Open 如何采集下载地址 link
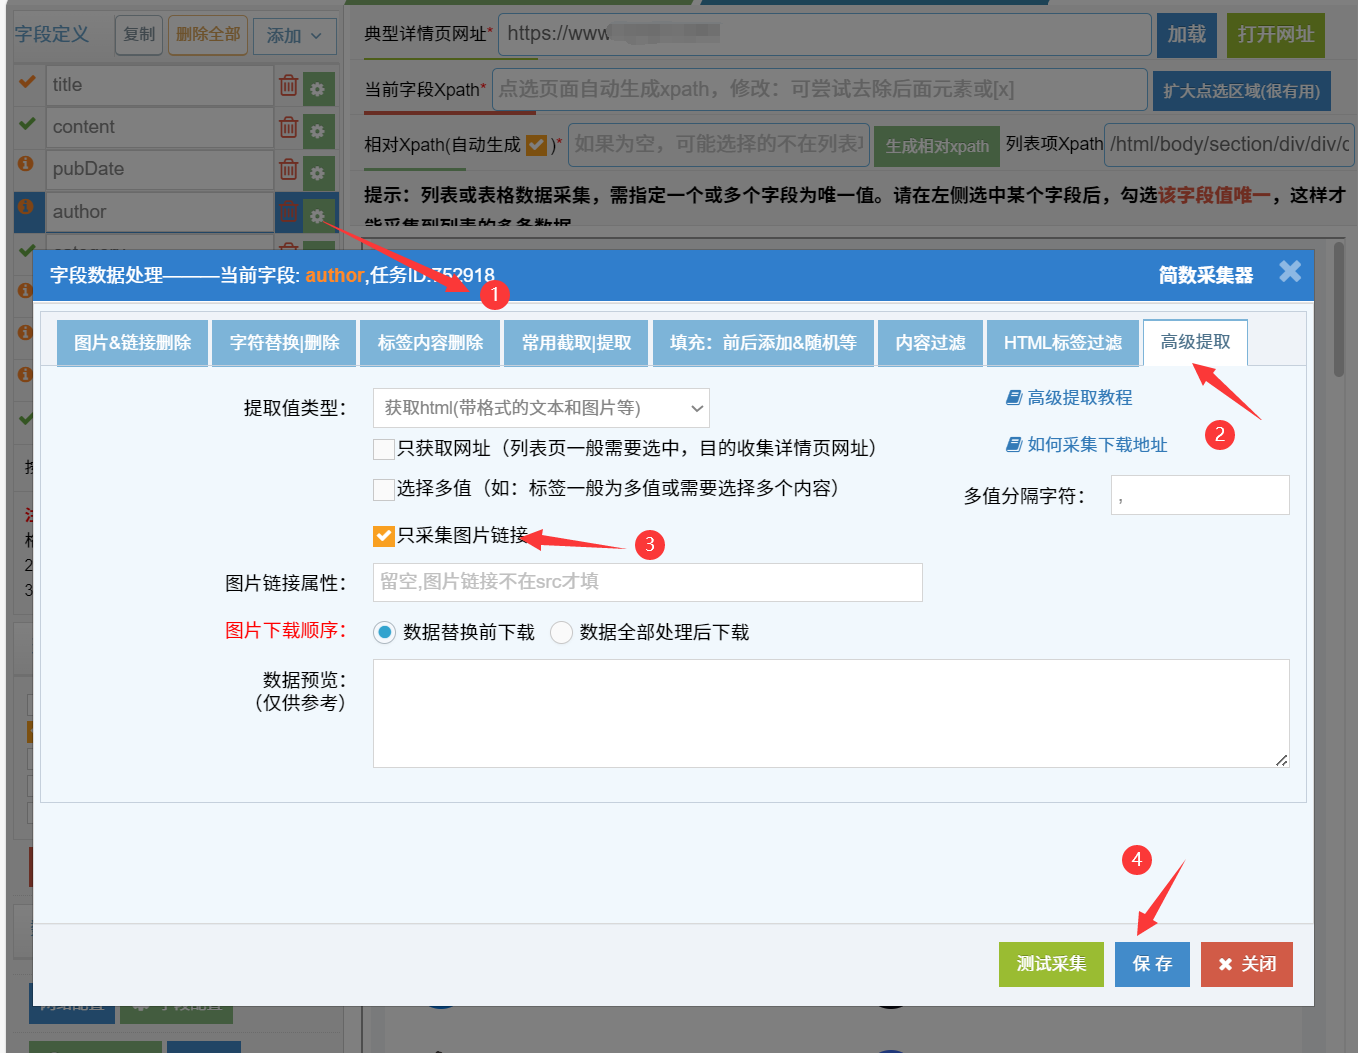The height and width of the screenshot is (1053, 1358). 1096,445
